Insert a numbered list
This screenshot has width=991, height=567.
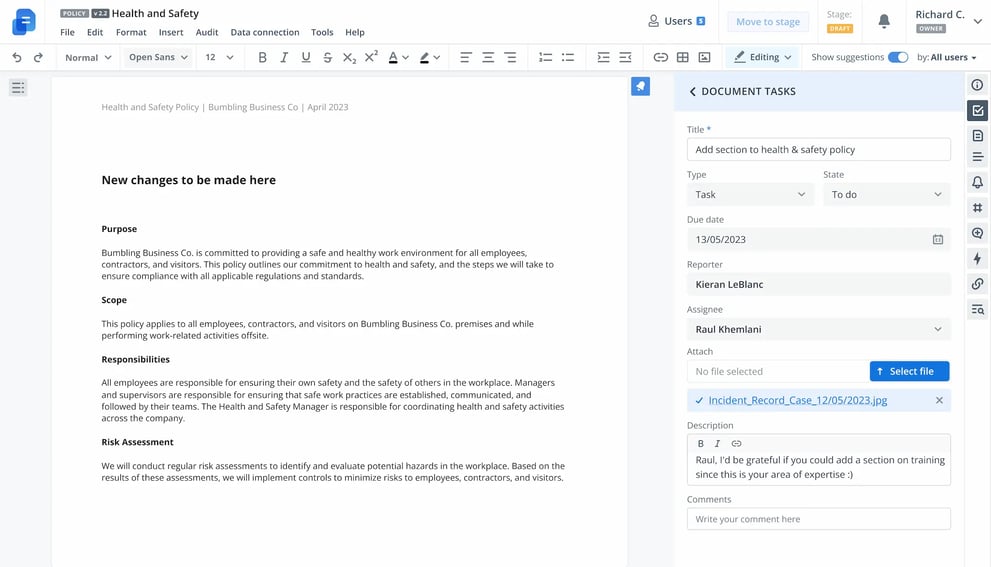pos(545,58)
